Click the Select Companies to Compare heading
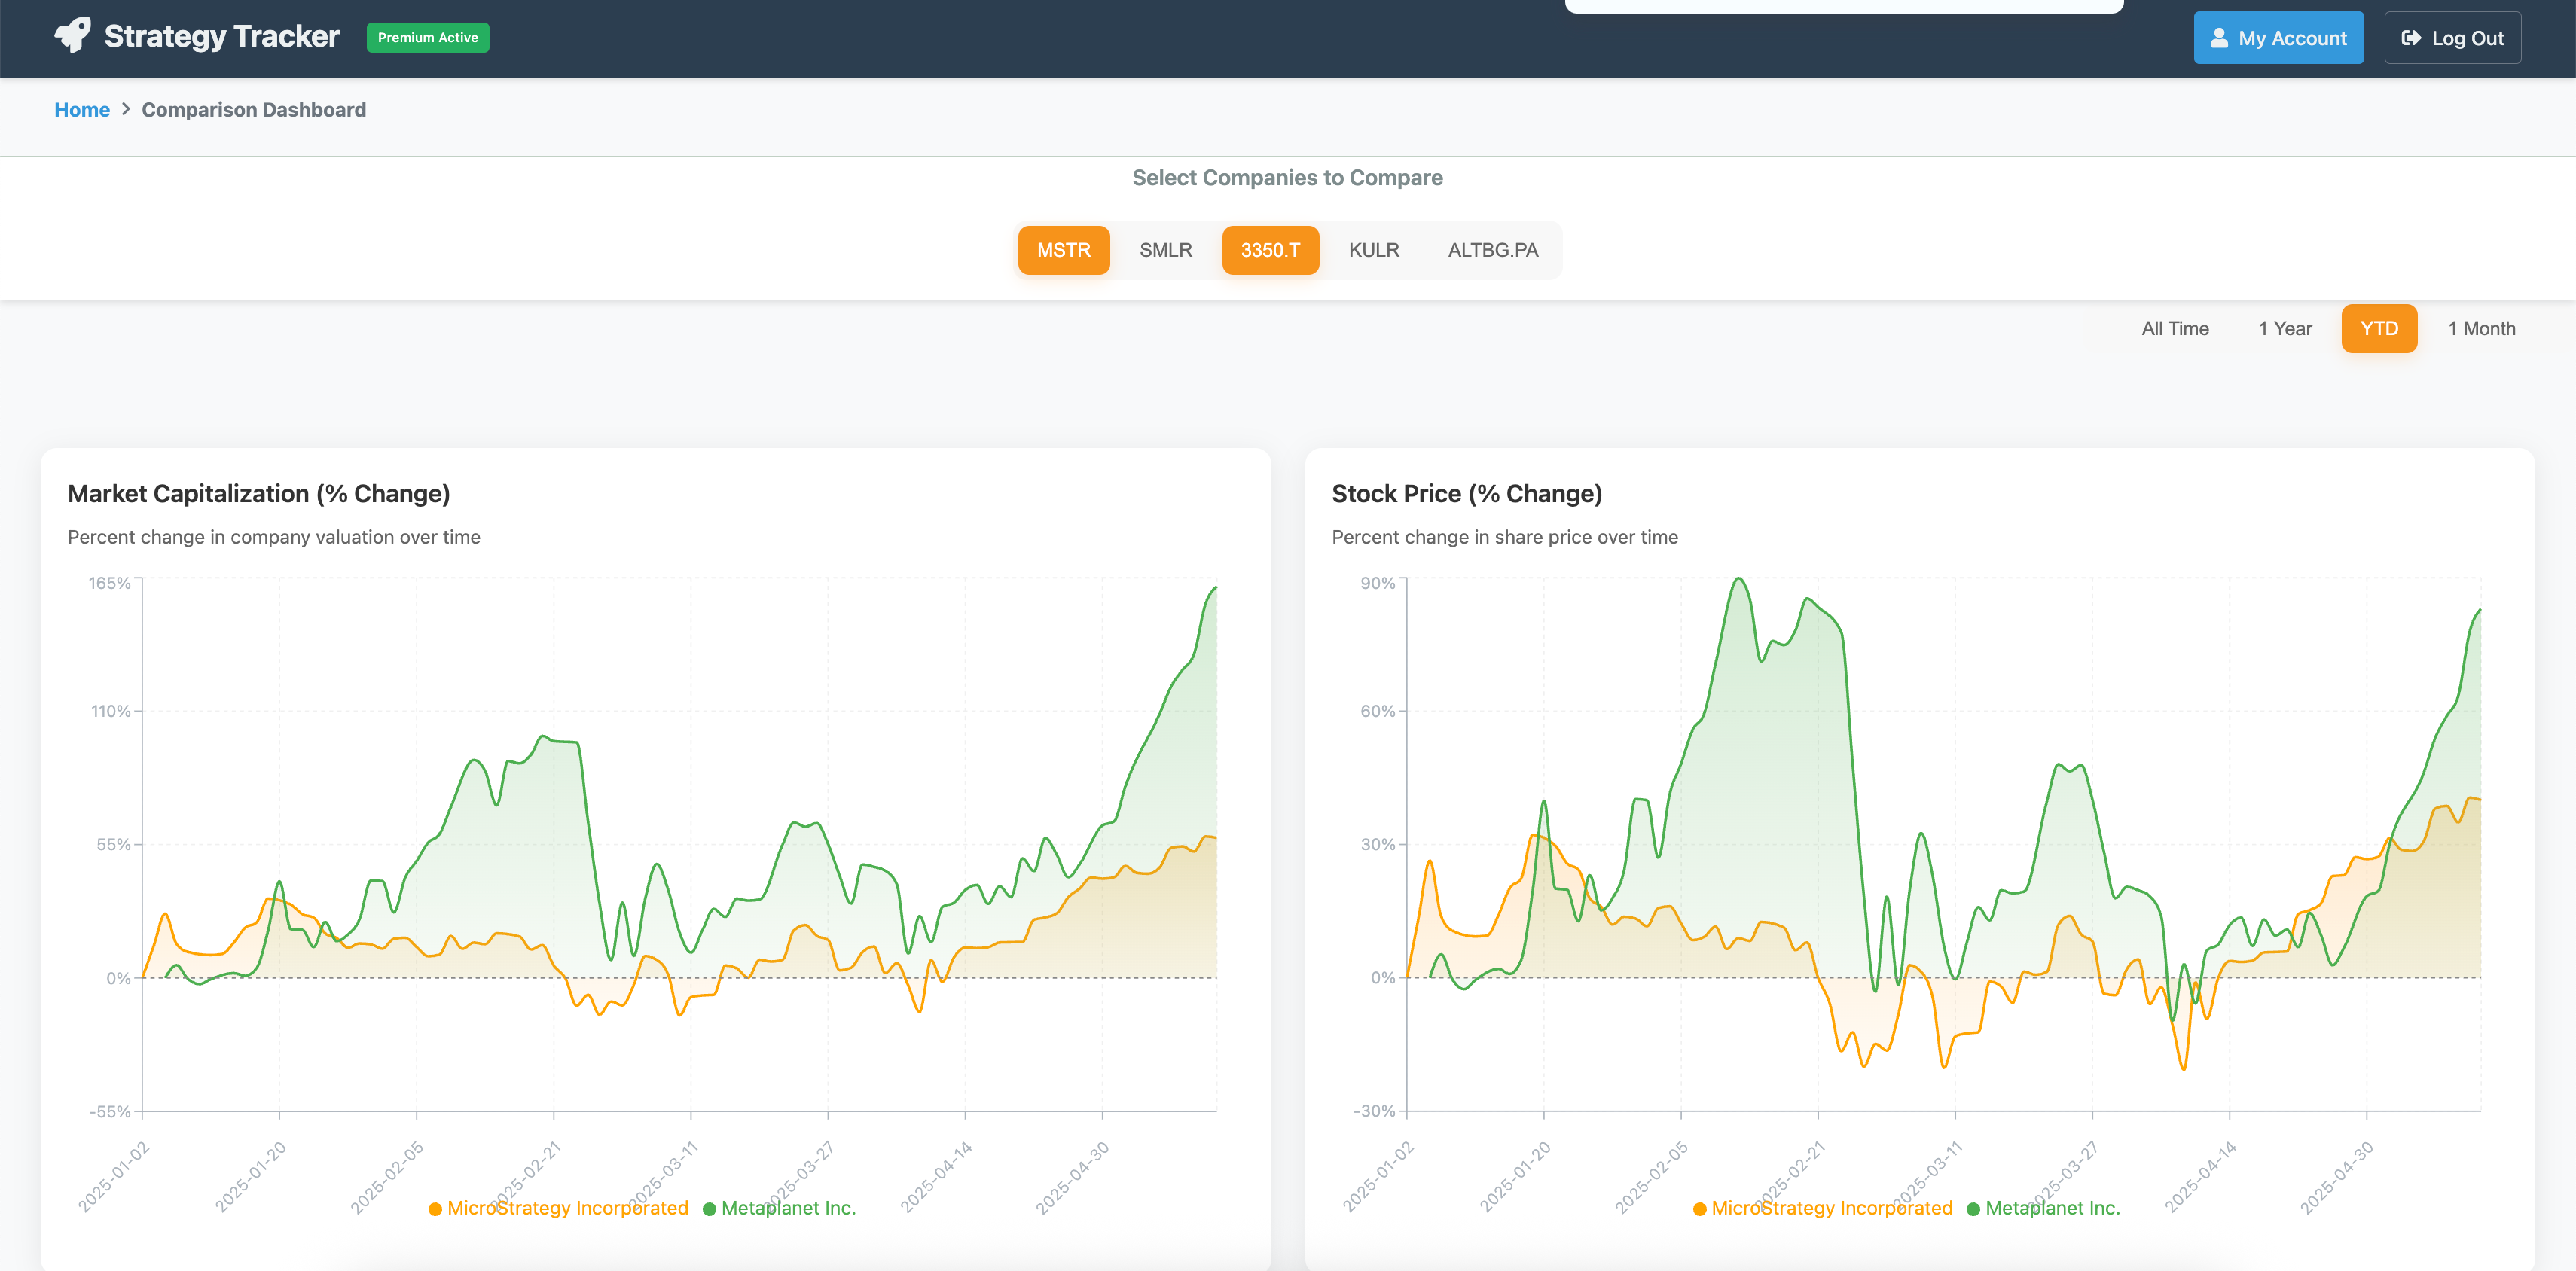Image resolution: width=2576 pixels, height=1271 pixels. pos(1287,177)
